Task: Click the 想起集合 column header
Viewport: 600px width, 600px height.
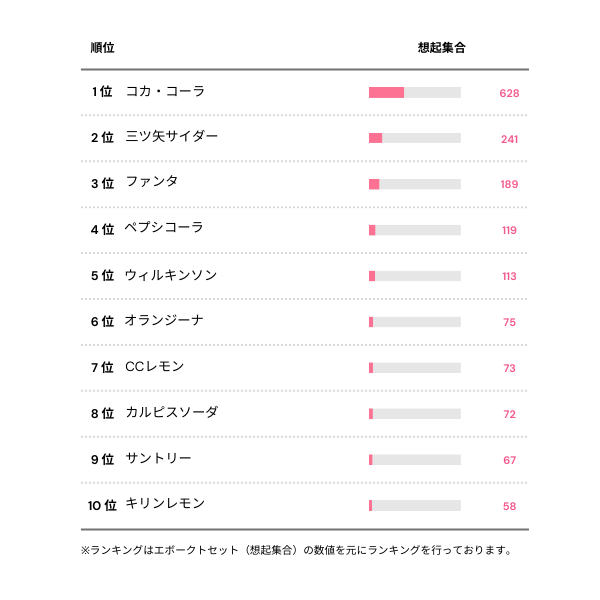Action: click(441, 47)
